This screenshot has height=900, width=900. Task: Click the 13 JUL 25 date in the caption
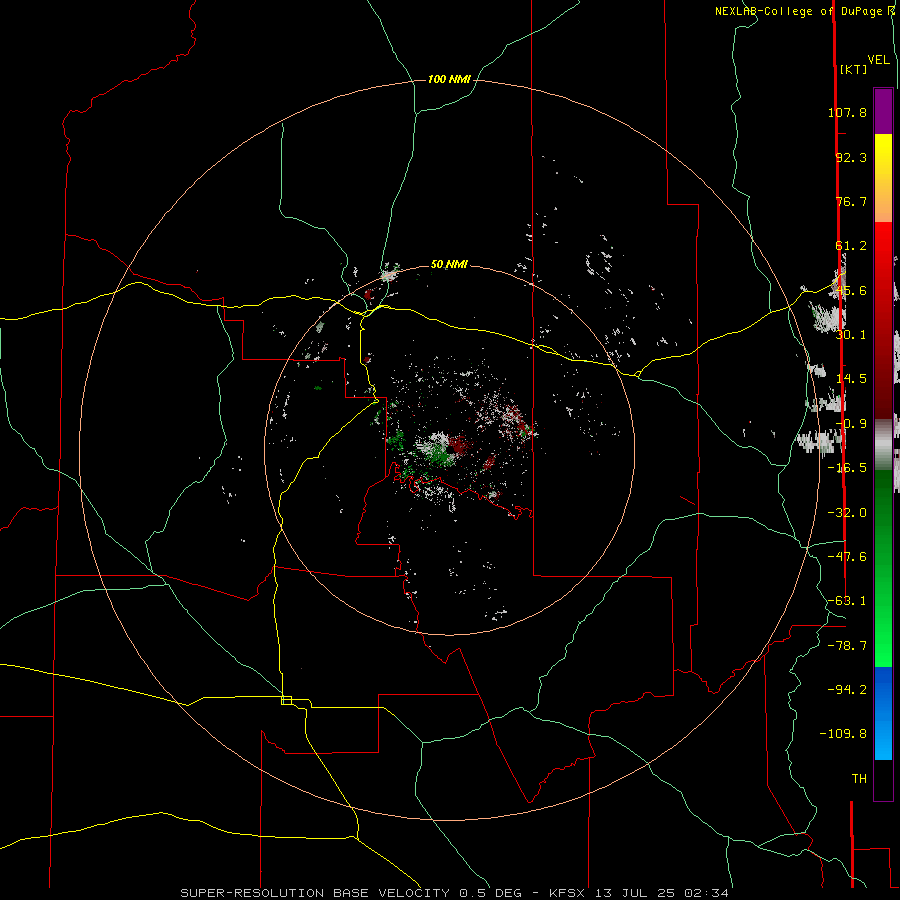point(637,893)
